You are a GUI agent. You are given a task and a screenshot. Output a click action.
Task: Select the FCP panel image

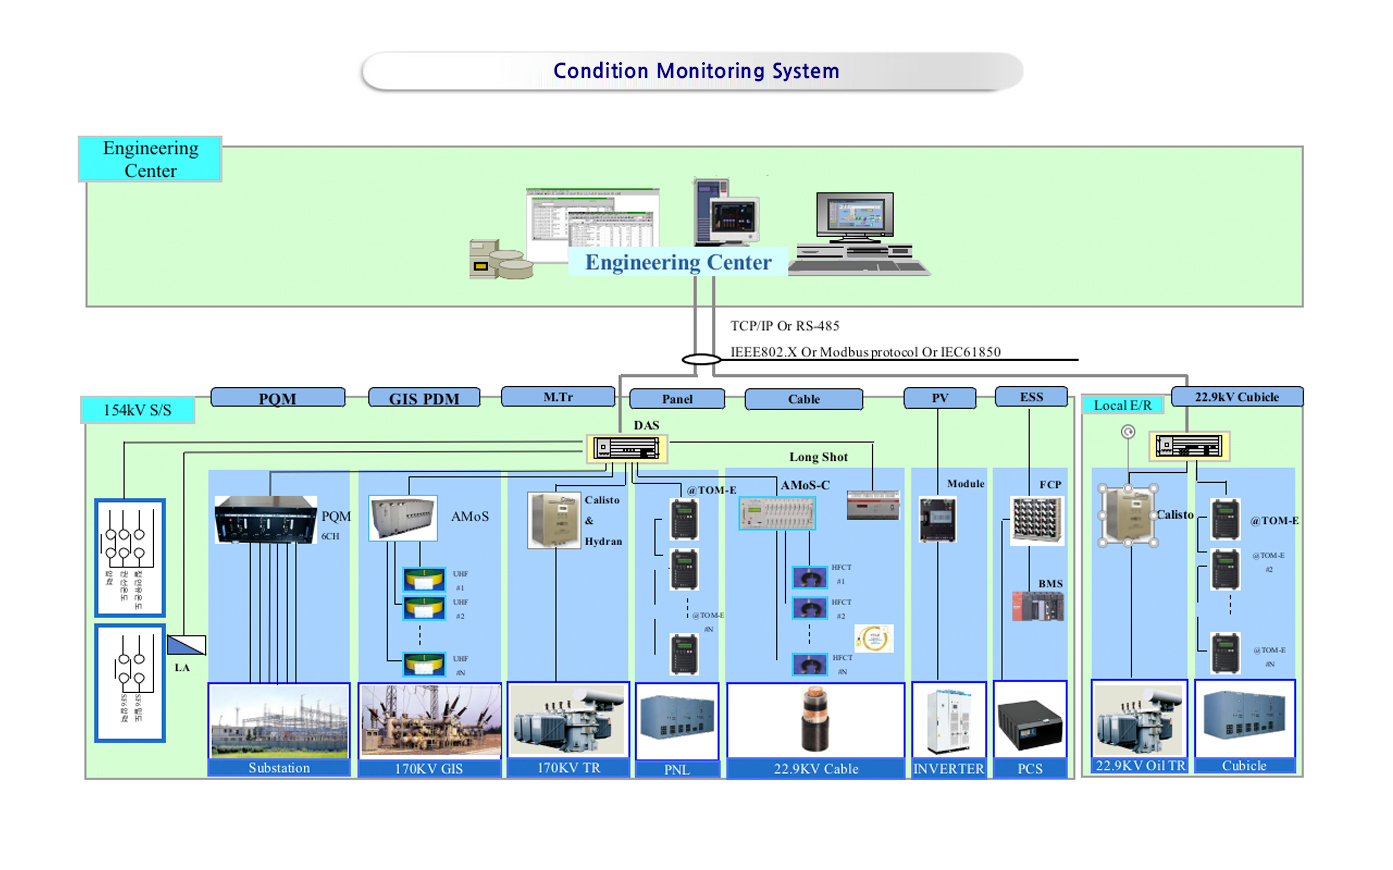coord(1036,519)
